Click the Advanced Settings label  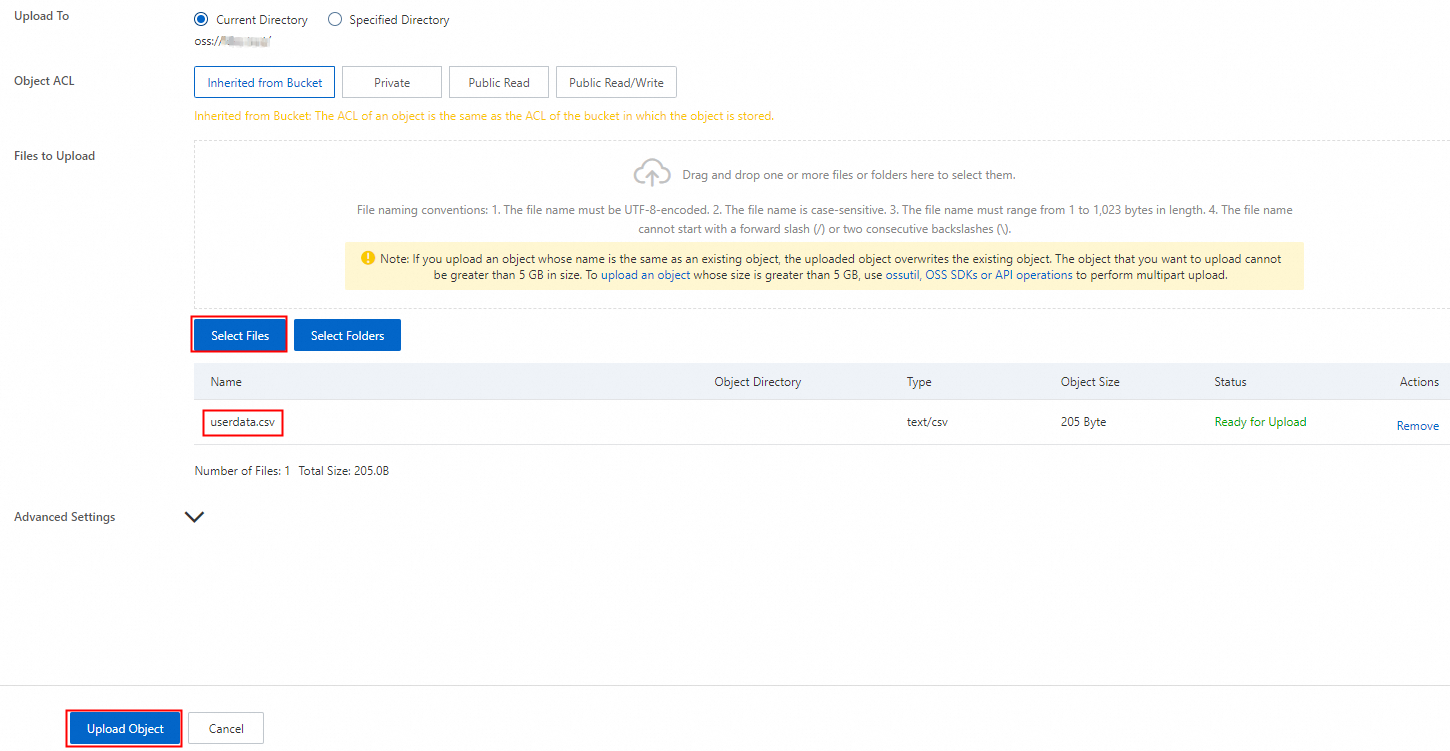coord(65,517)
